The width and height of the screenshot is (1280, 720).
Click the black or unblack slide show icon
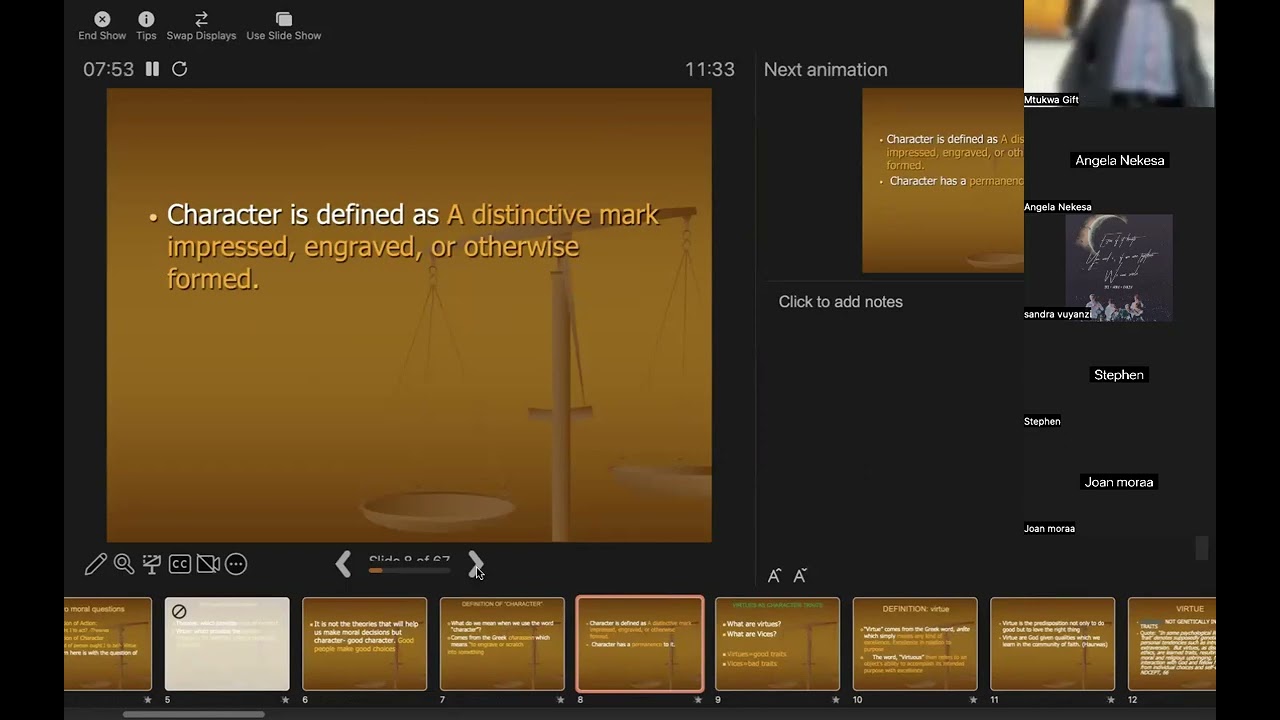click(x=152, y=564)
